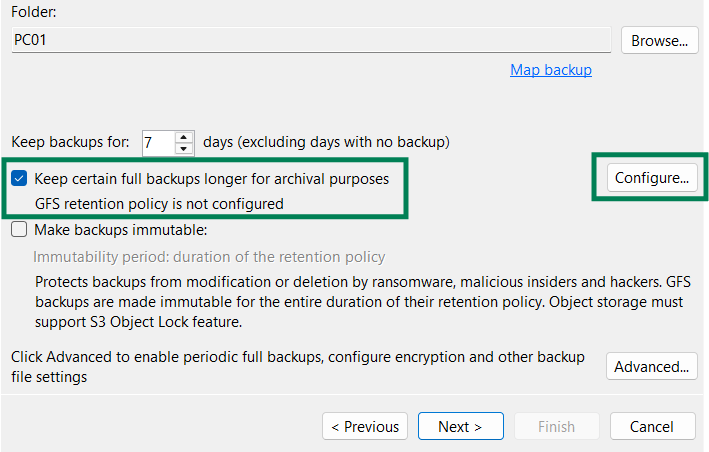Uncheck Keep certain full backups longer

click(x=19, y=179)
